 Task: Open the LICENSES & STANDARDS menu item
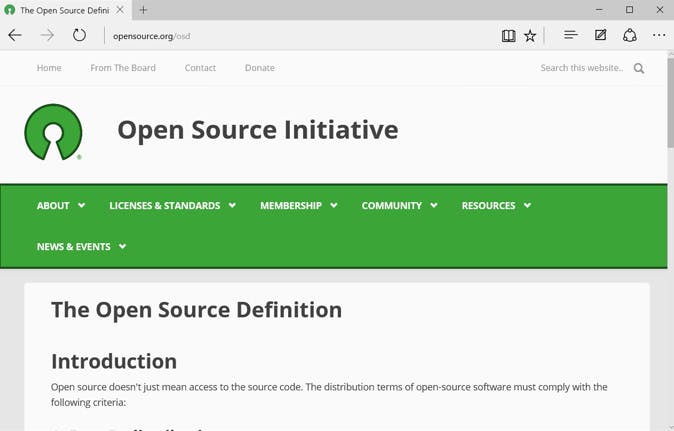[165, 205]
